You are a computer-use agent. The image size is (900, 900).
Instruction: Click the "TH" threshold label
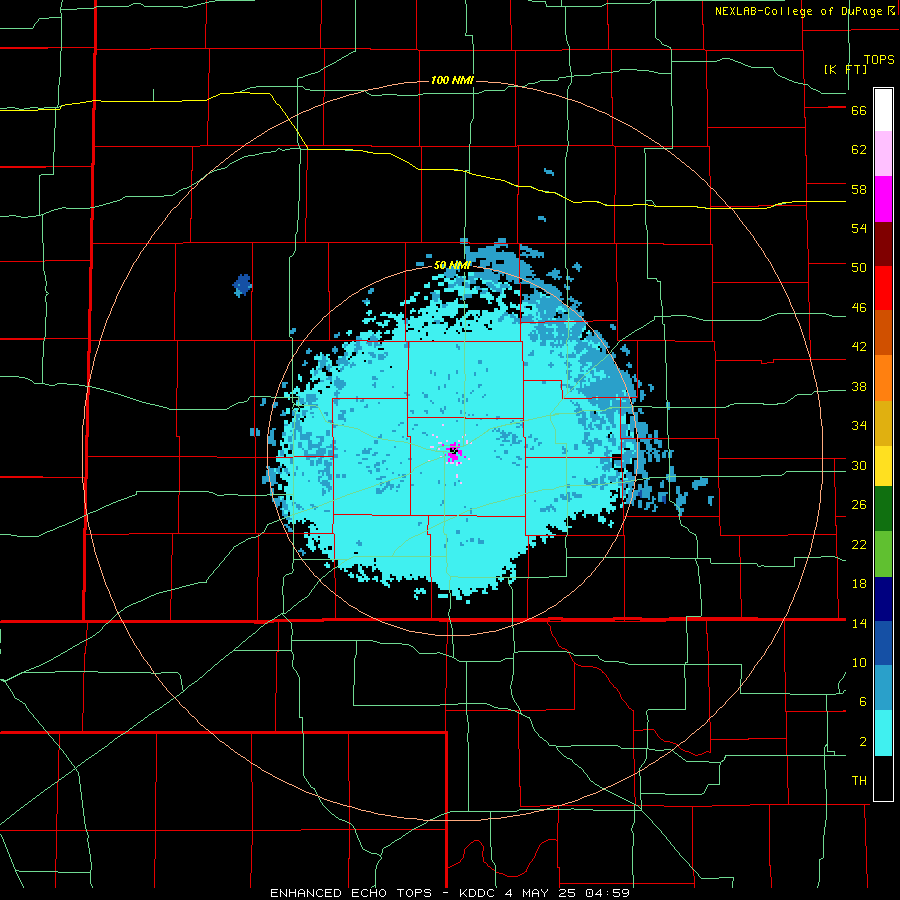pyautogui.click(x=859, y=781)
